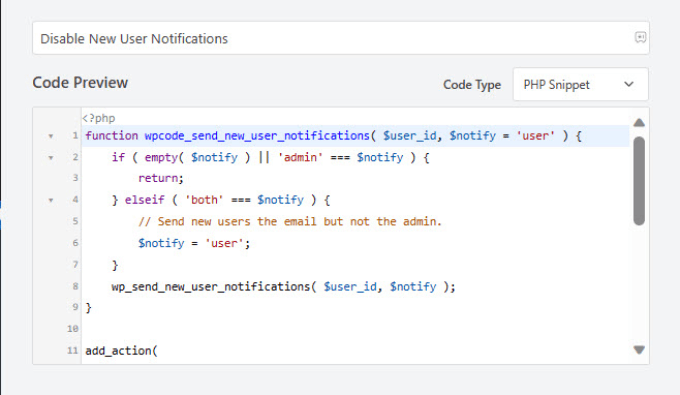Click the <?php opening tag
This screenshot has width=680, height=395.
[98, 118]
